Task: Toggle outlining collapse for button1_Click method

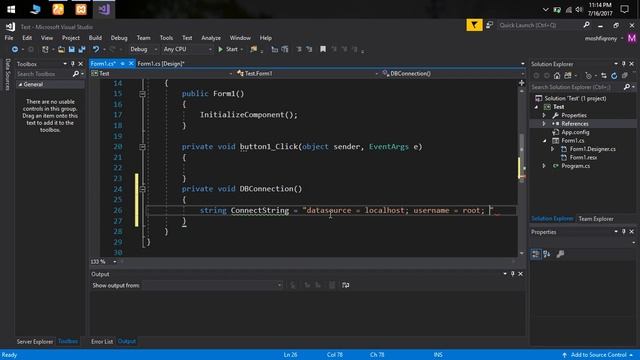Action: (x=142, y=147)
